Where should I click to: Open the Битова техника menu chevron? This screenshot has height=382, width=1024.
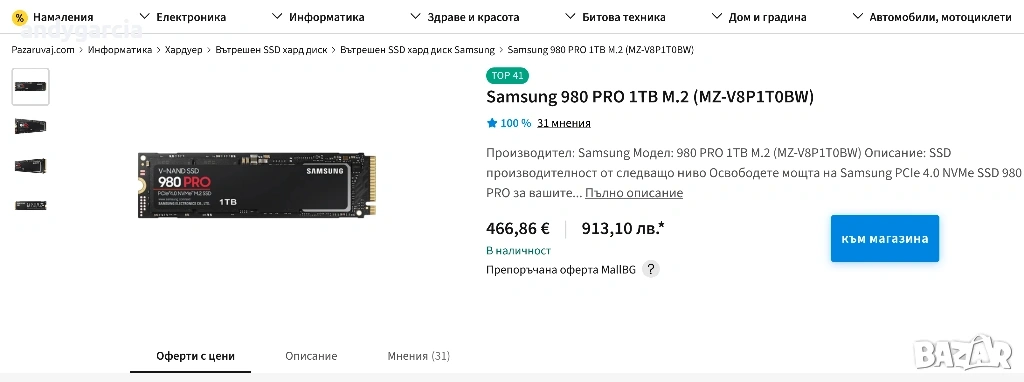pyautogui.click(x=570, y=16)
